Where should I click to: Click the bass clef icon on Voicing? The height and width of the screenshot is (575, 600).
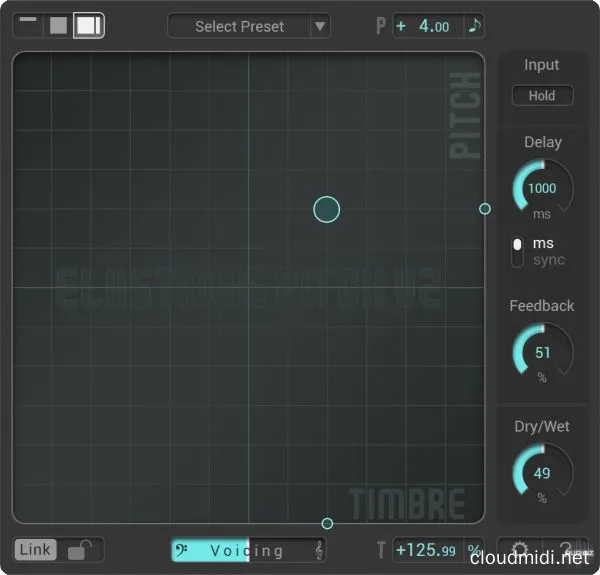(182, 550)
